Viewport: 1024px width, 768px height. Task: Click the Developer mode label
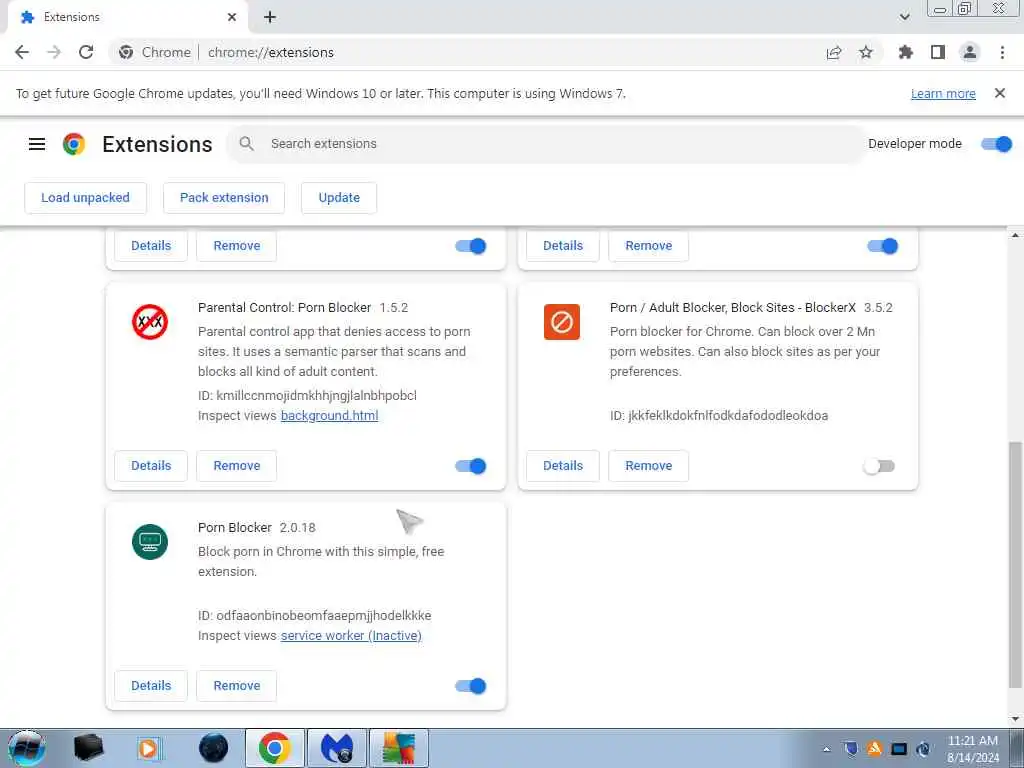(915, 144)
